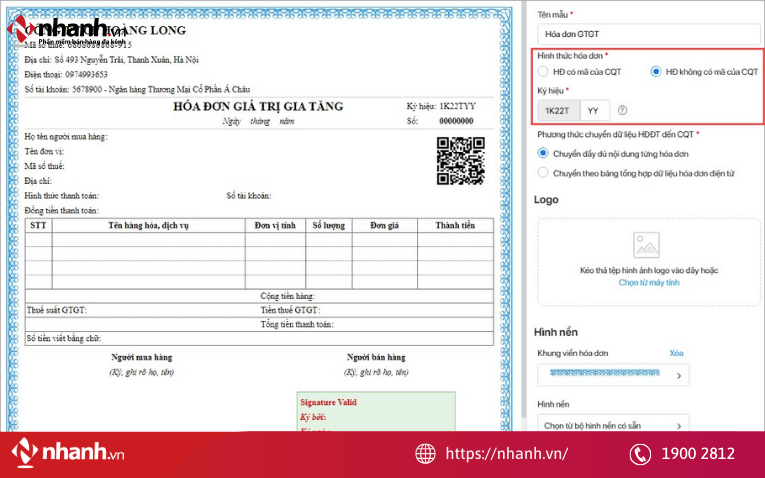The image size is (765, 478).
Task: Click Điện thoại: 0974993653 line
Action: (x=66, y=75)
